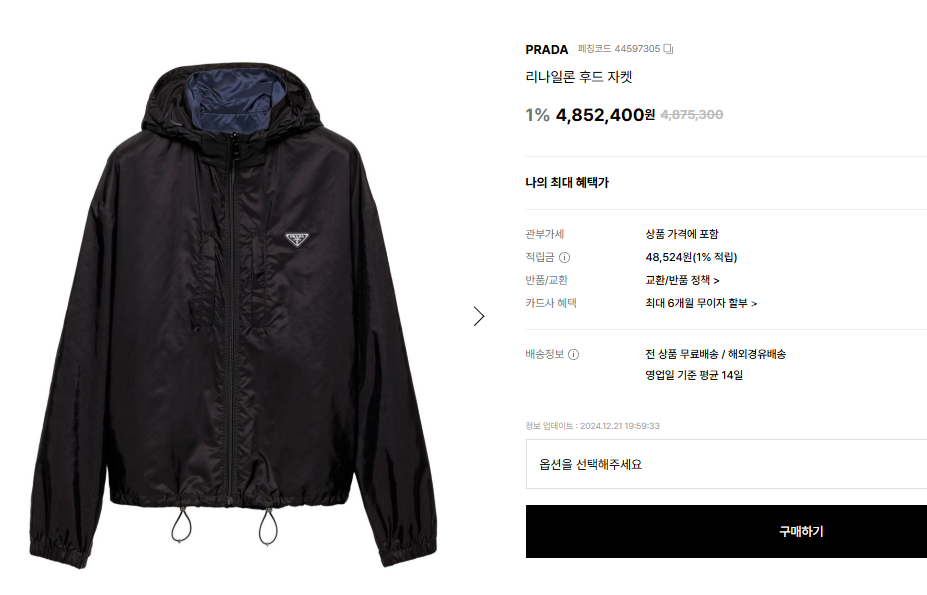This screenshot has height=595, width=927.
Task: Click the 카드사 혜택 label
Action: pyautogui.click(x=551, y=303)
